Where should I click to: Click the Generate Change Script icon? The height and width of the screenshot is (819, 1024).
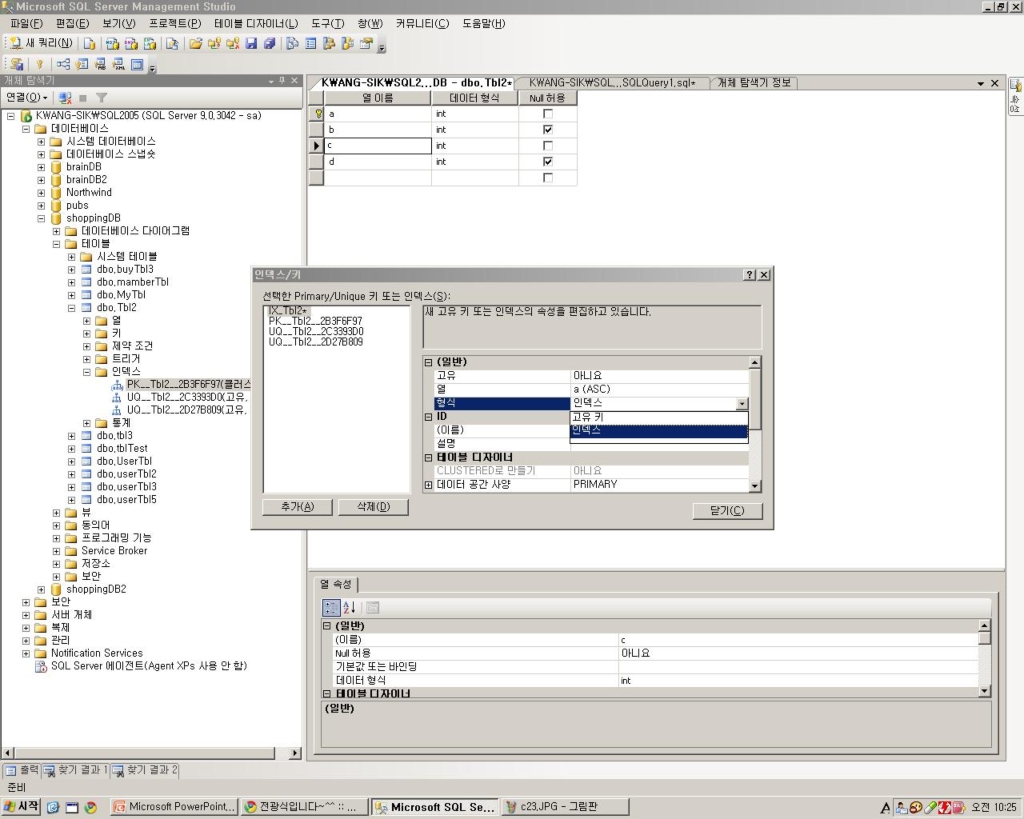pyautogui.click(x=17, y=64)
